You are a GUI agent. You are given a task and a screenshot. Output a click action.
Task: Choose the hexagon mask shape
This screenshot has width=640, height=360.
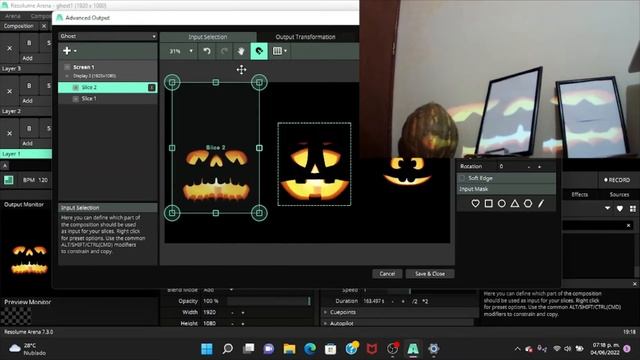click(528, 203)
